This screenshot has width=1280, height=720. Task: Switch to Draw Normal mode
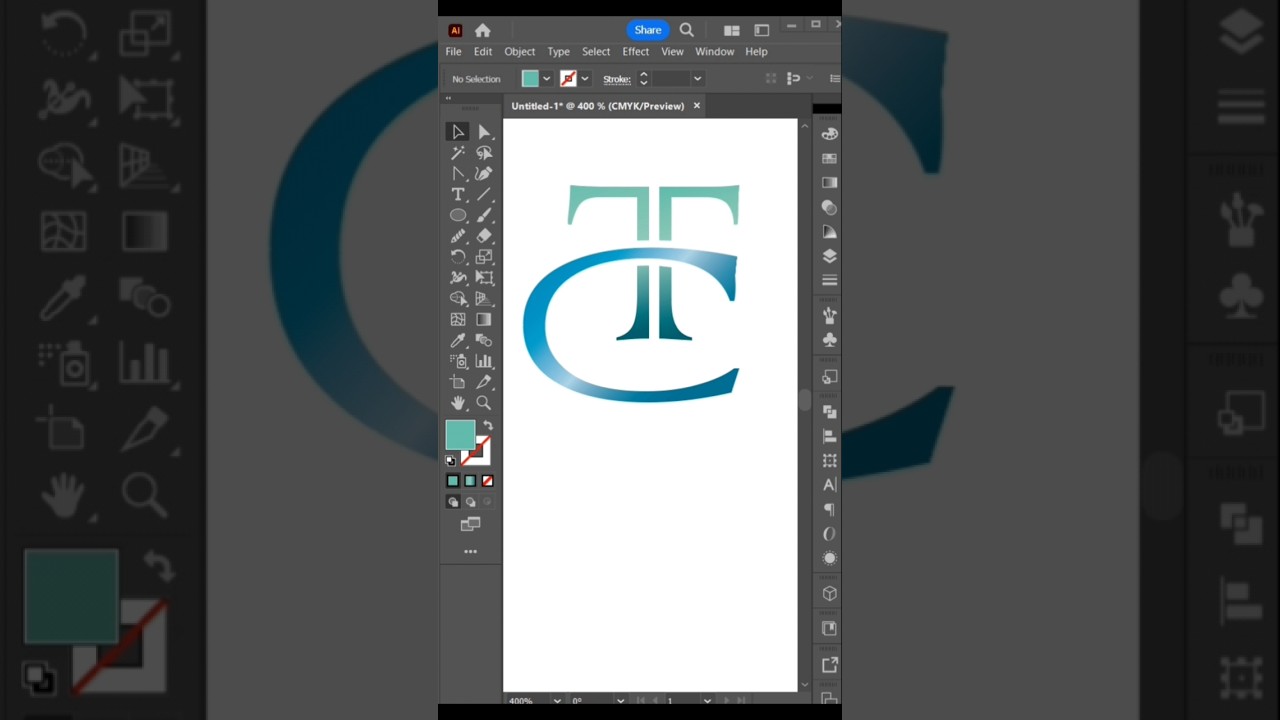pos(453,502)
